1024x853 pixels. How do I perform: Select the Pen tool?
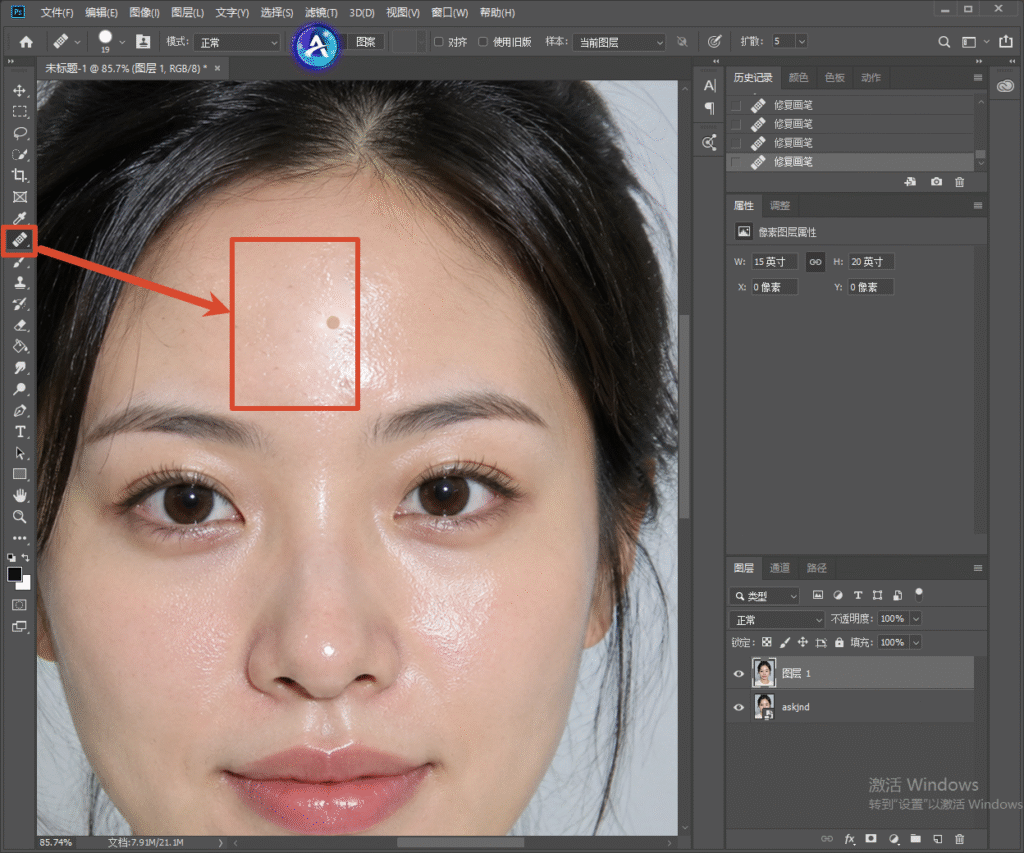tap(20, 411)
